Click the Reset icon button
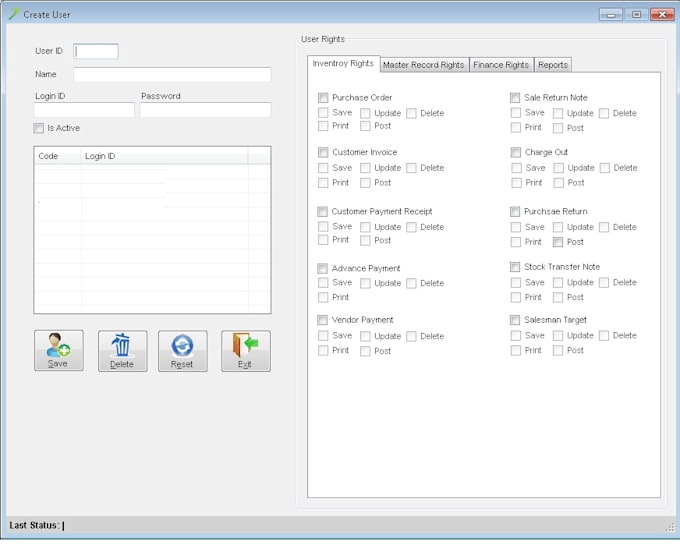 182,351
